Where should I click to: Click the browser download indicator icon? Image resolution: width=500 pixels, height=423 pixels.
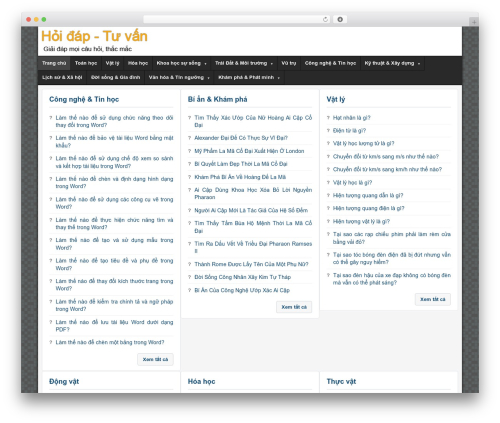pyautogui.click(x=340, y=19)
